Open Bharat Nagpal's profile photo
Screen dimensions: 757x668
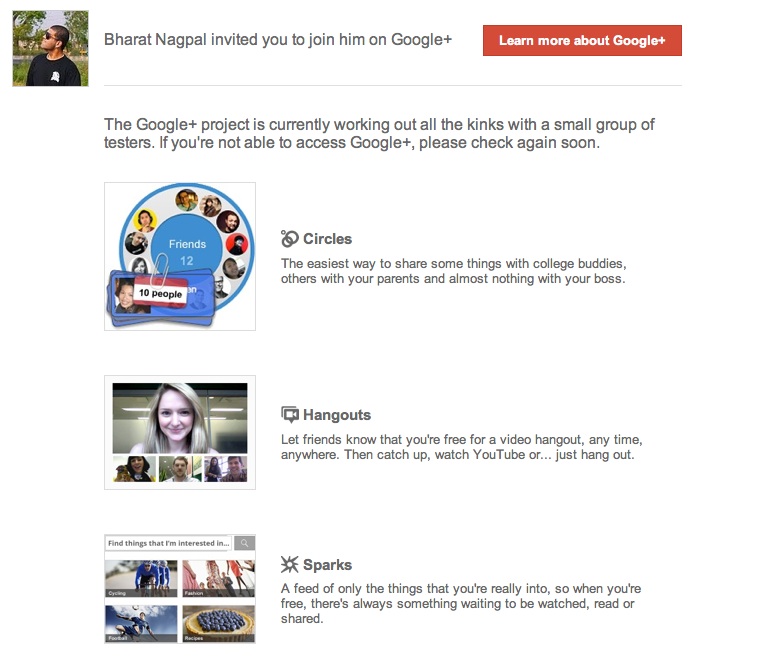(50, 48)
